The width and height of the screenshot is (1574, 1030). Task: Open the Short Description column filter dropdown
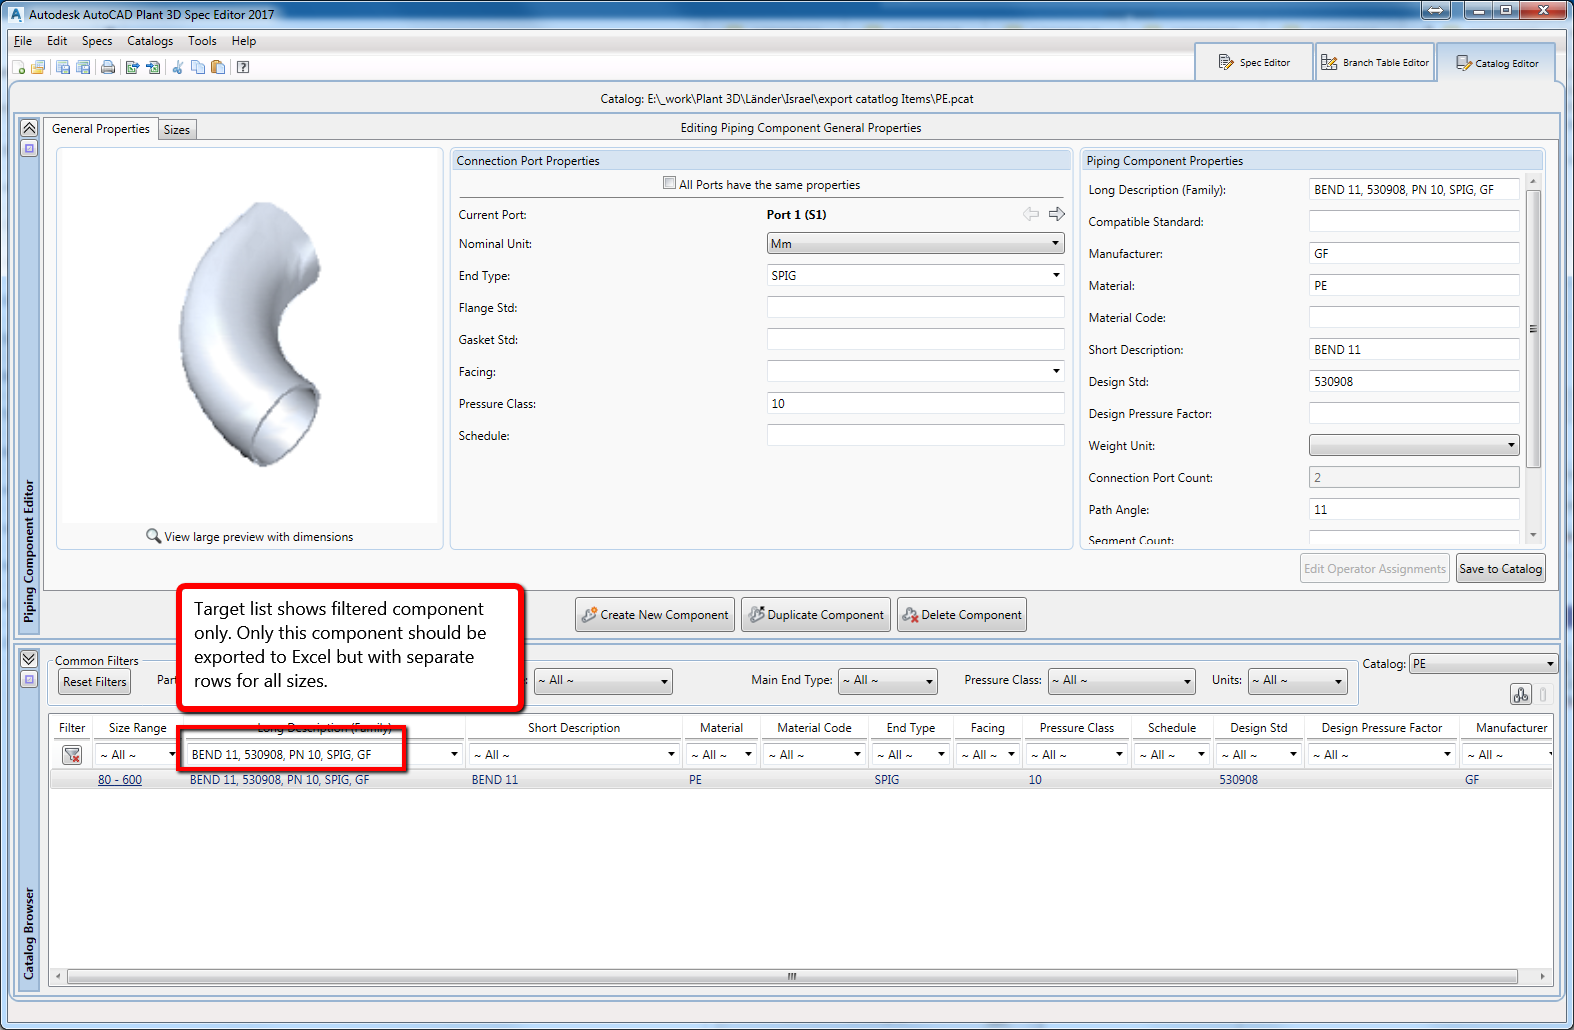pyautogui.click(x=574, y=755)
